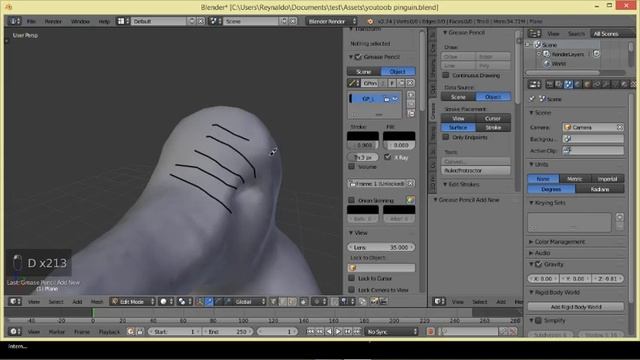
Task: Open the Help menu
Action: point(104,21)
